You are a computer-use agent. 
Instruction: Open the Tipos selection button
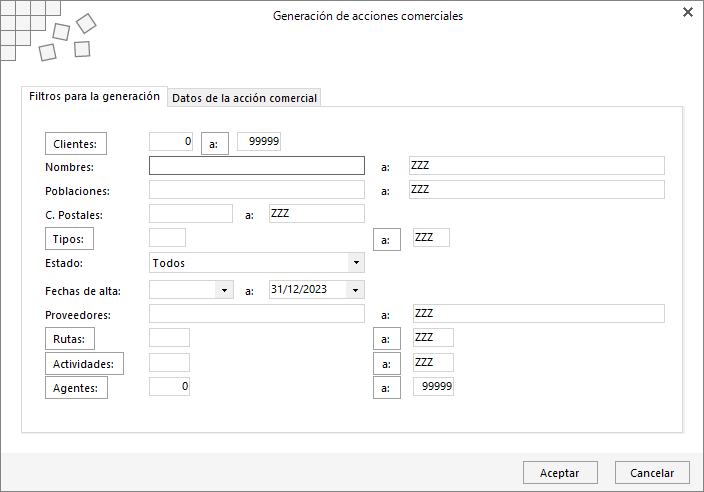point(69,239)
